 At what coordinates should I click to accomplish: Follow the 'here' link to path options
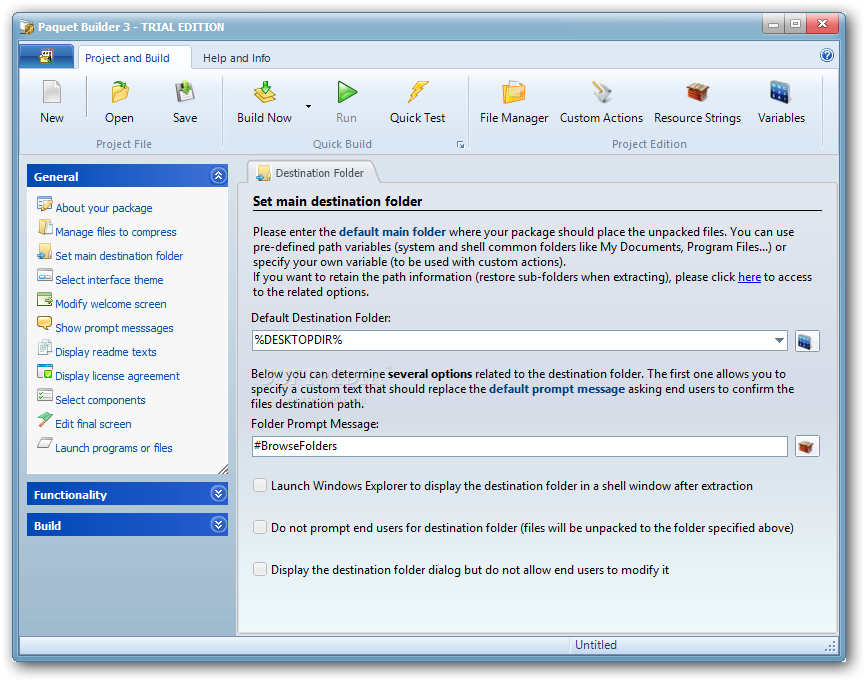pos(749,277)
